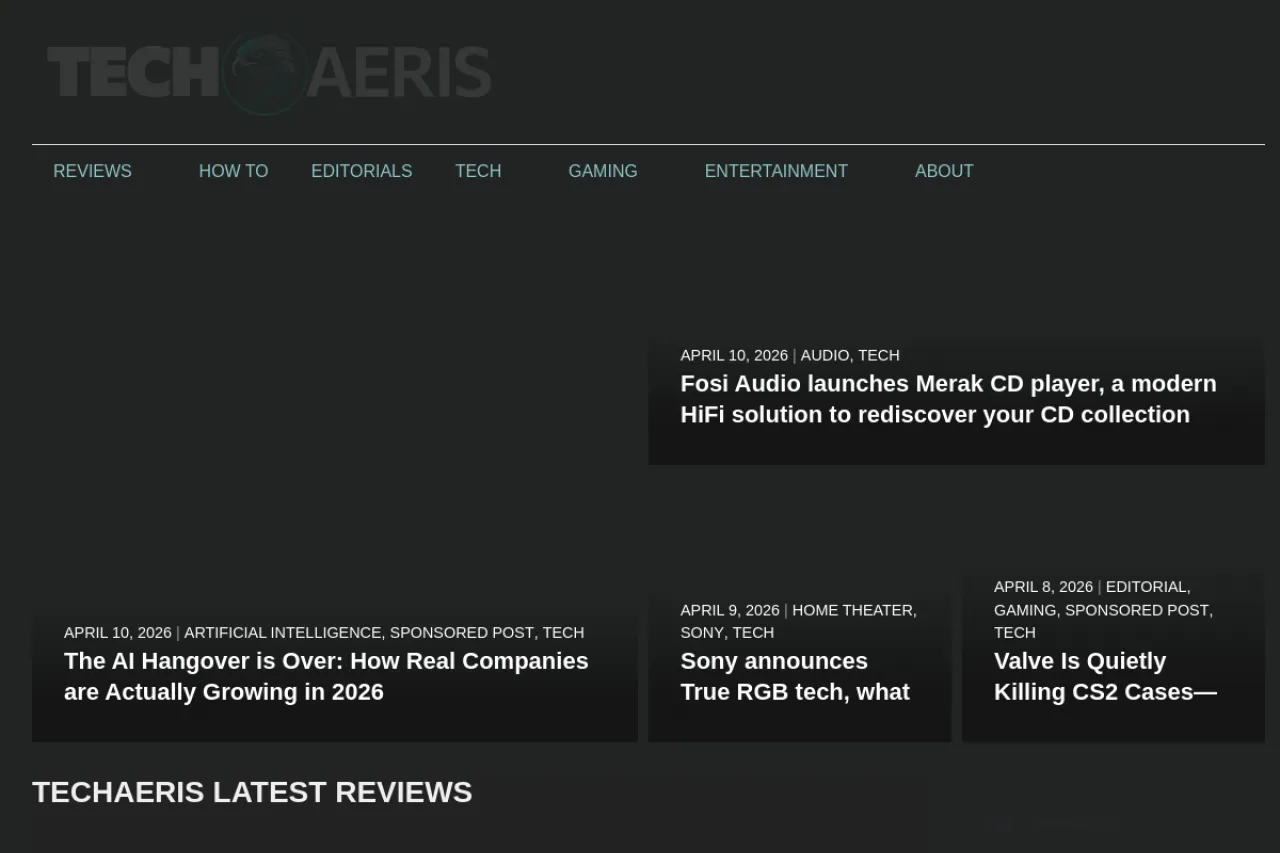Open the ENTERTAINMENT navigation item
Image resolution: width=1280 pixels, height=853 pixels.
(776, 171)
